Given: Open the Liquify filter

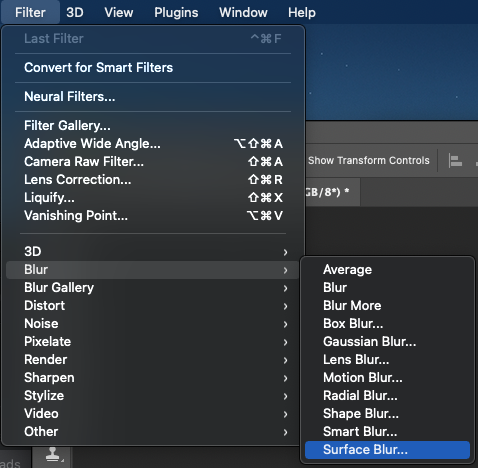Looking at the screenshot, I should 153,198.
